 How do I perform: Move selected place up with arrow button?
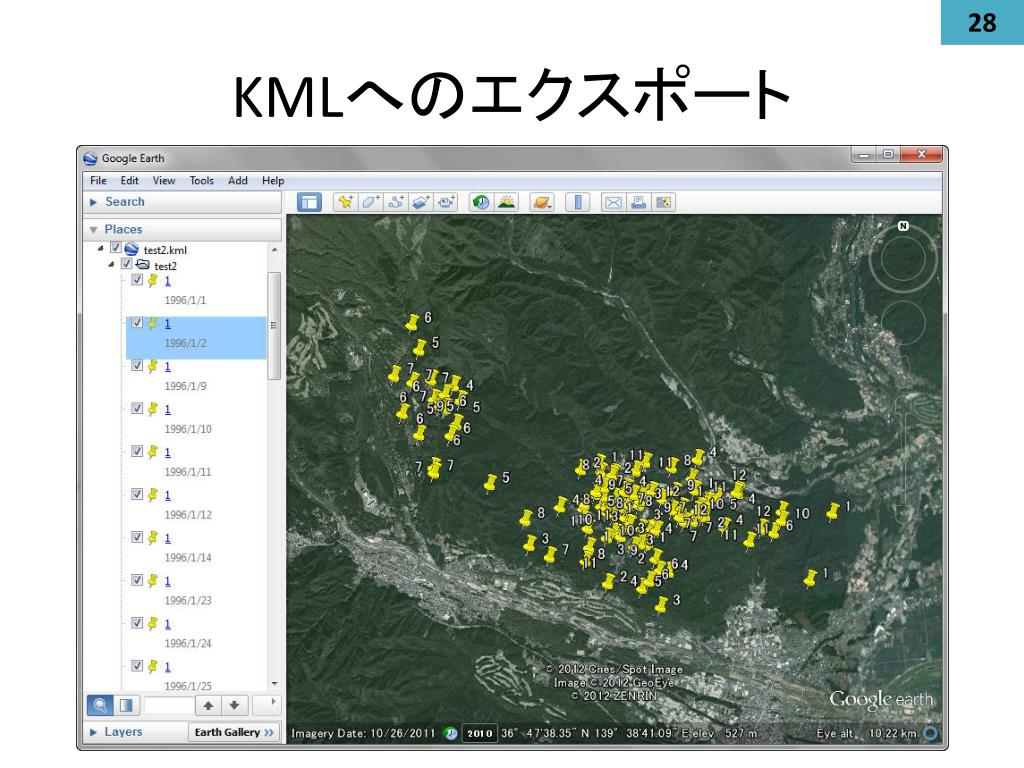[x=208, y=705]
